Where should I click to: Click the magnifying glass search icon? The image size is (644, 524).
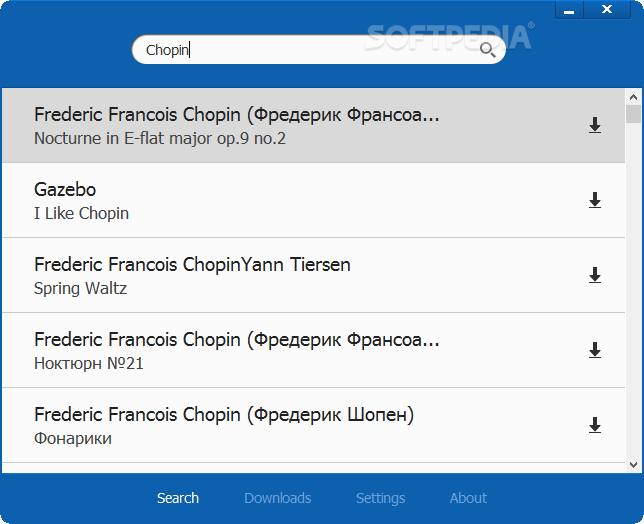pos(488,50)
